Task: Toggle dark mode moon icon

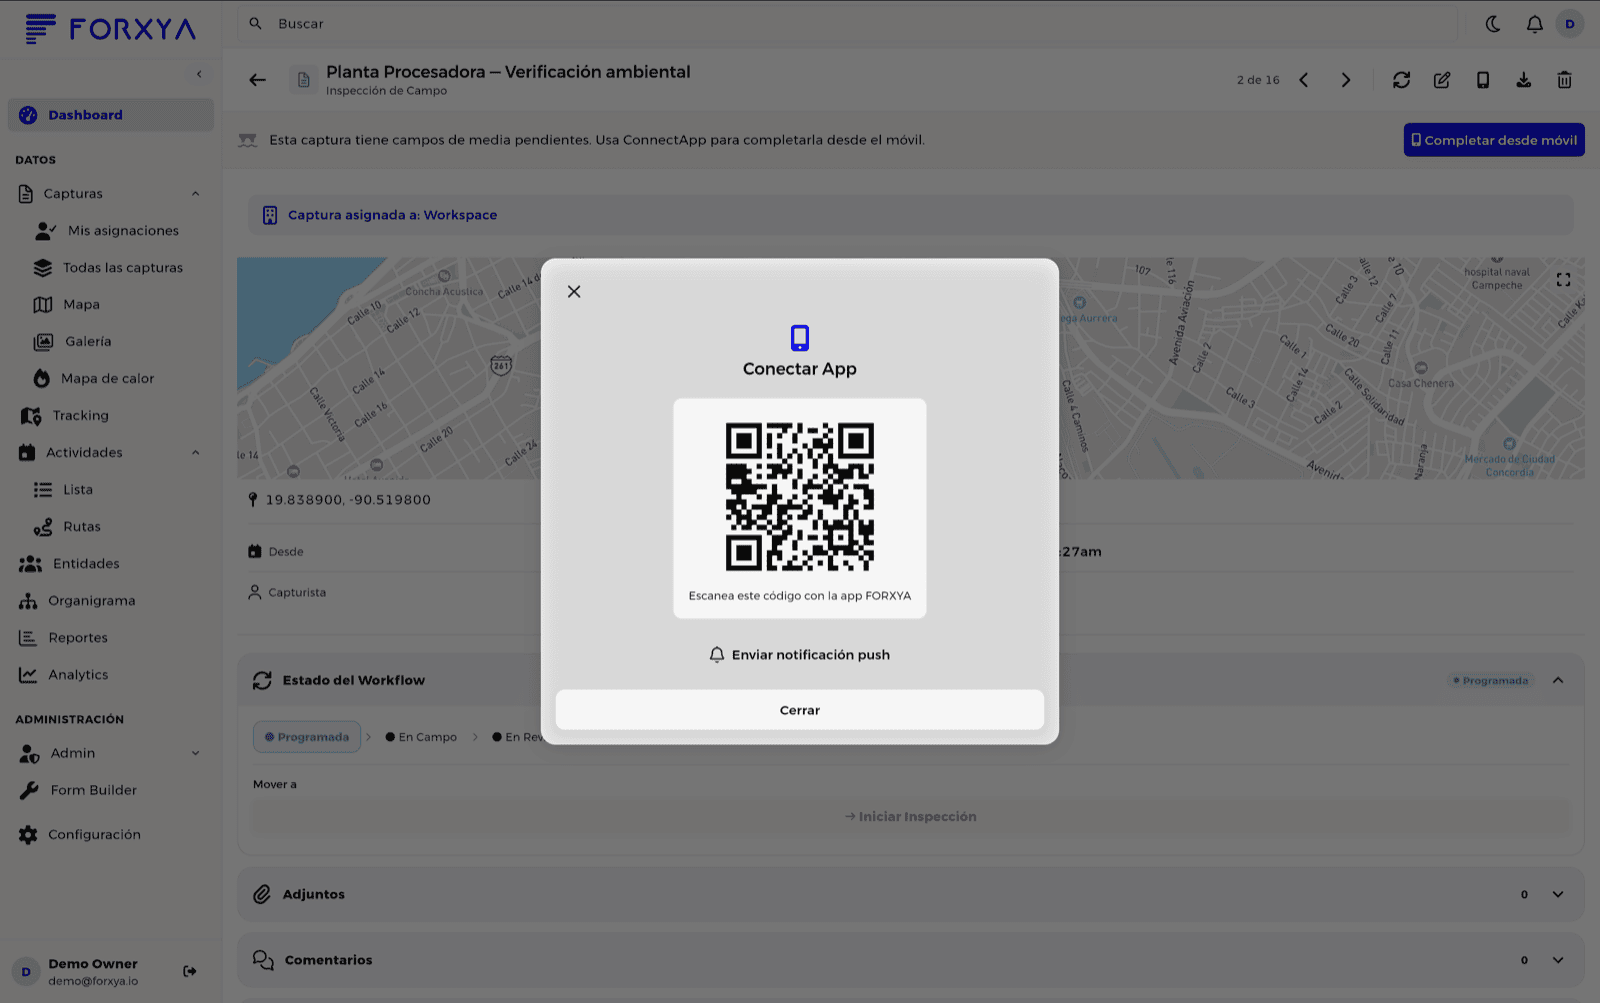Action: click(1493, 24)
